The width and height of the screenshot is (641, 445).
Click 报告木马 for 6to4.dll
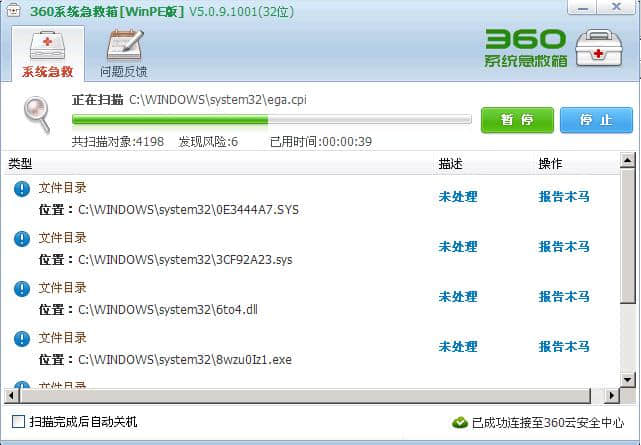[x=564, y=296]
